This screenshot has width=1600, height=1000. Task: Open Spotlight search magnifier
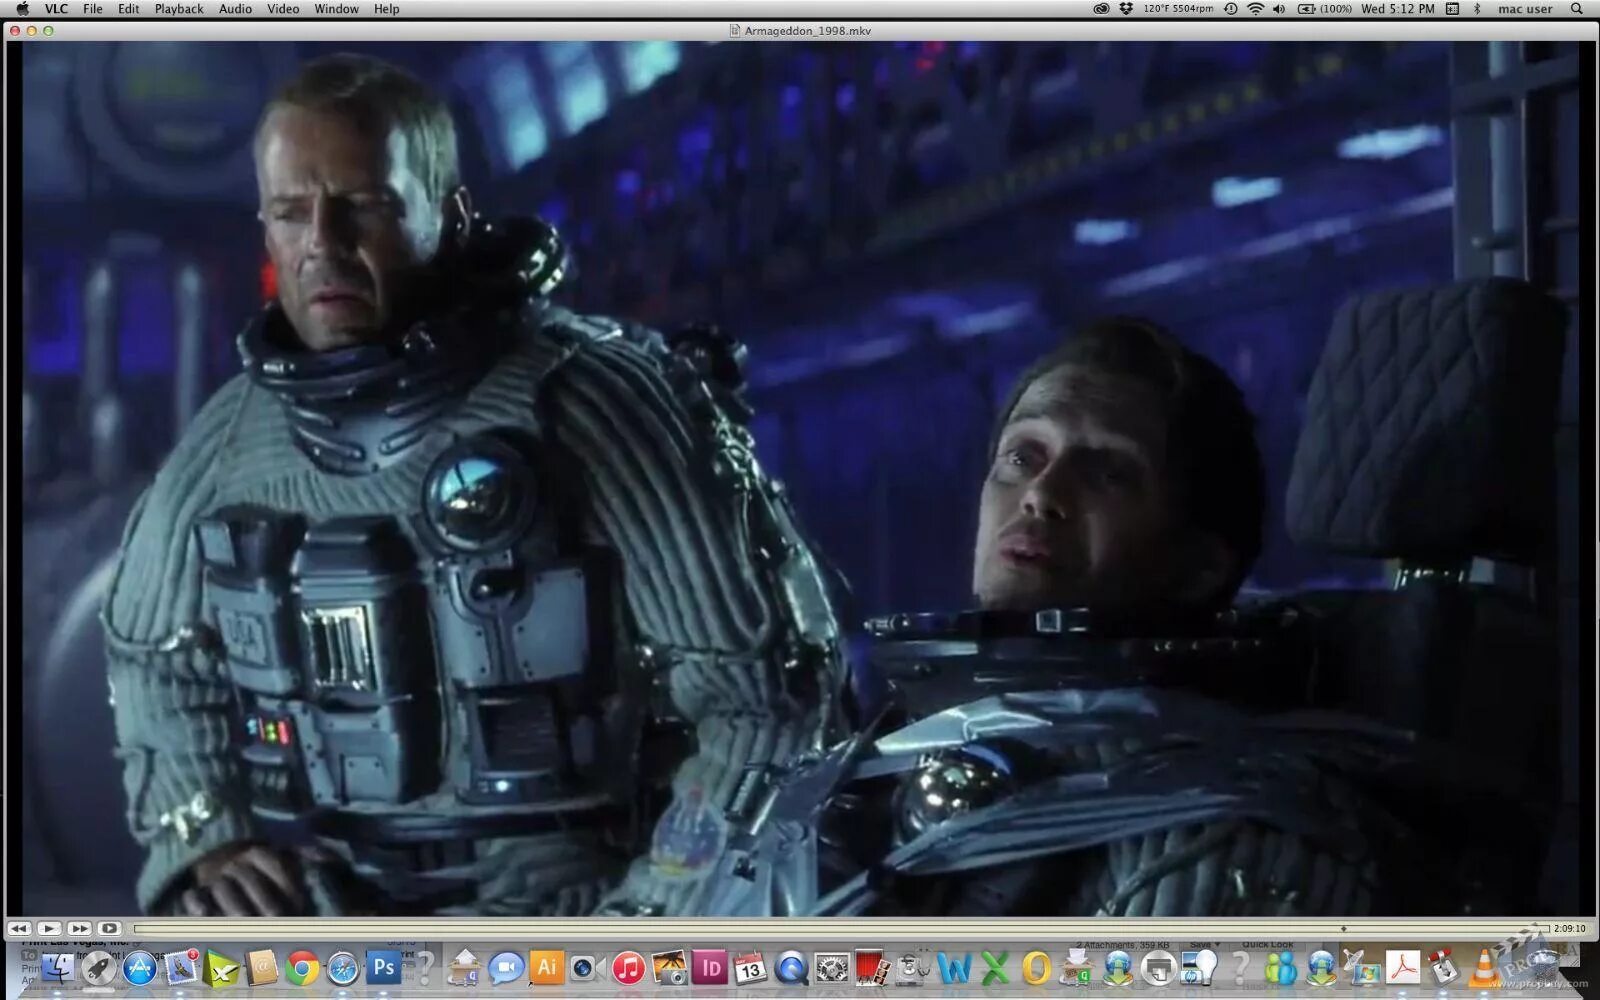click(1577, 9)
